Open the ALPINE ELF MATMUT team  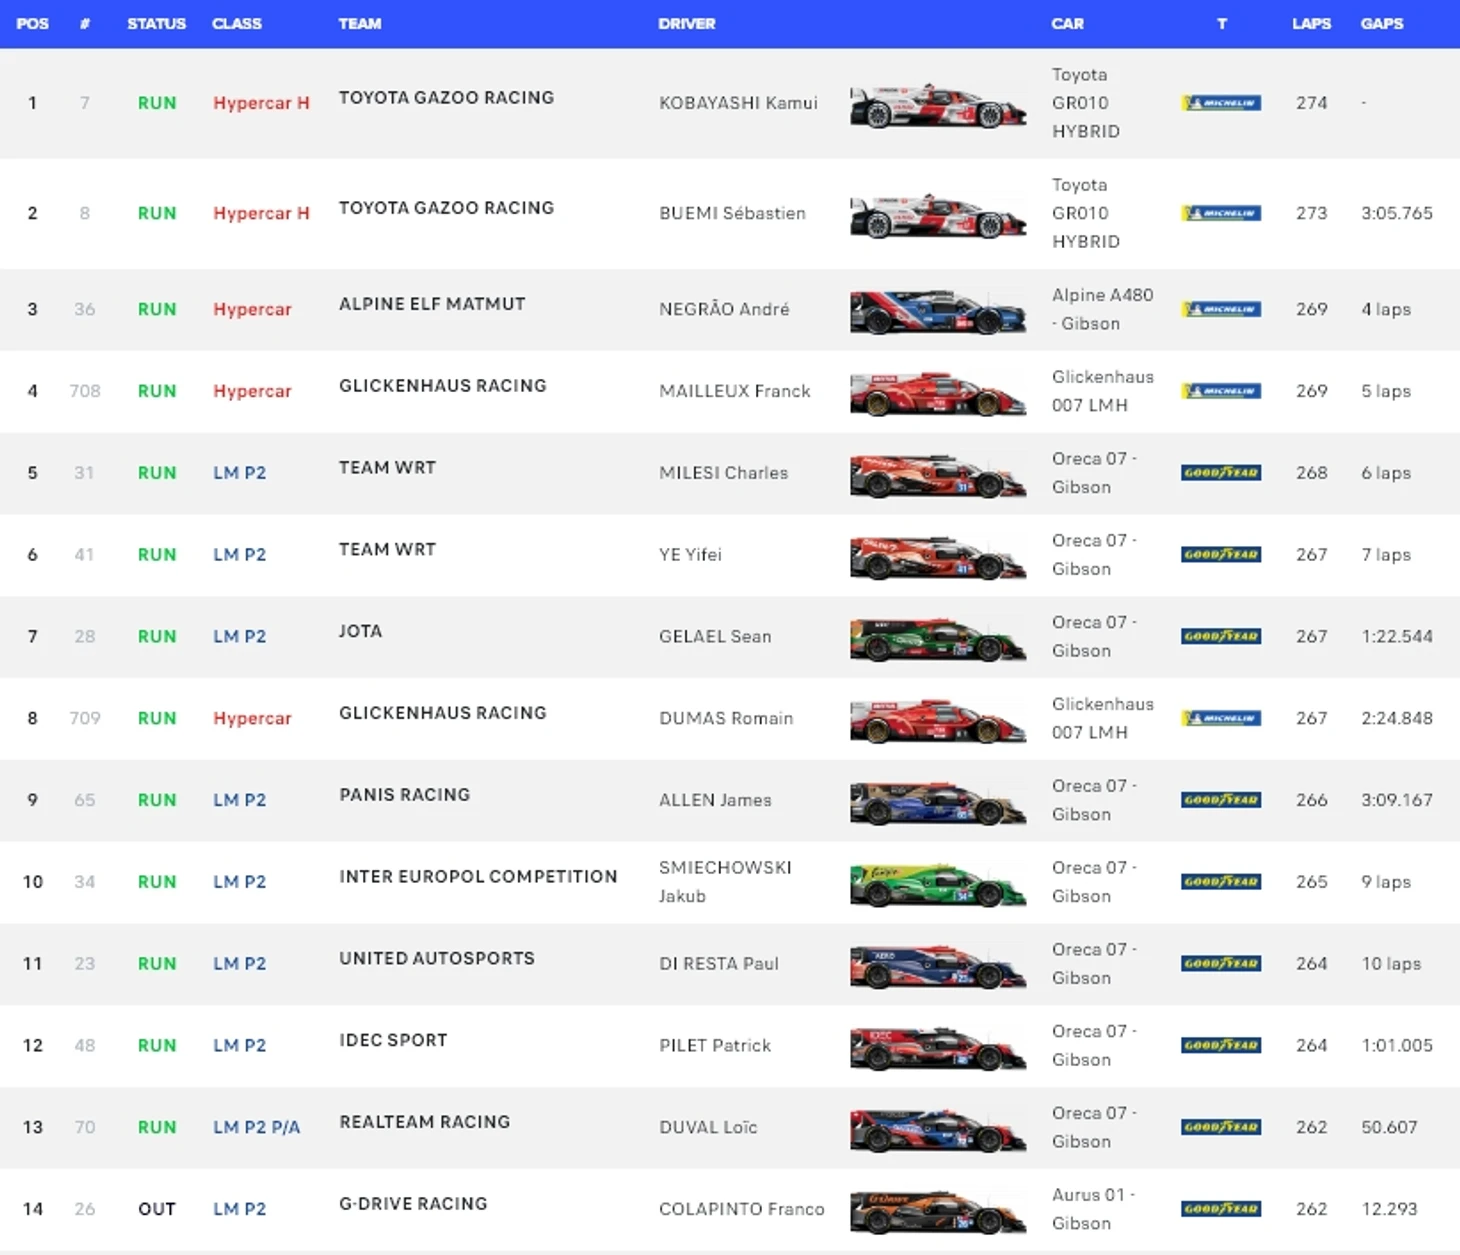coord(432,304)
